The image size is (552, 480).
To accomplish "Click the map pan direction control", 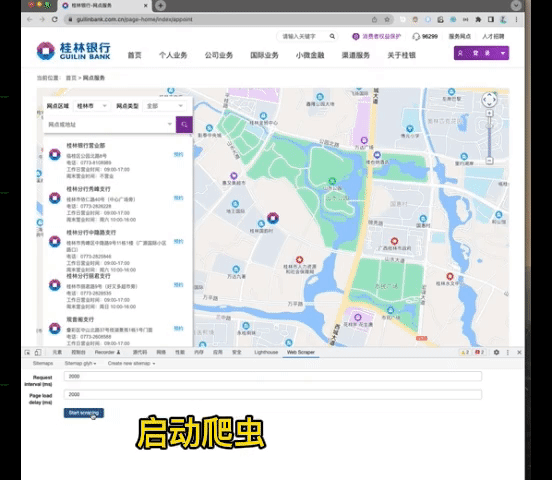I will coord(489,100).
